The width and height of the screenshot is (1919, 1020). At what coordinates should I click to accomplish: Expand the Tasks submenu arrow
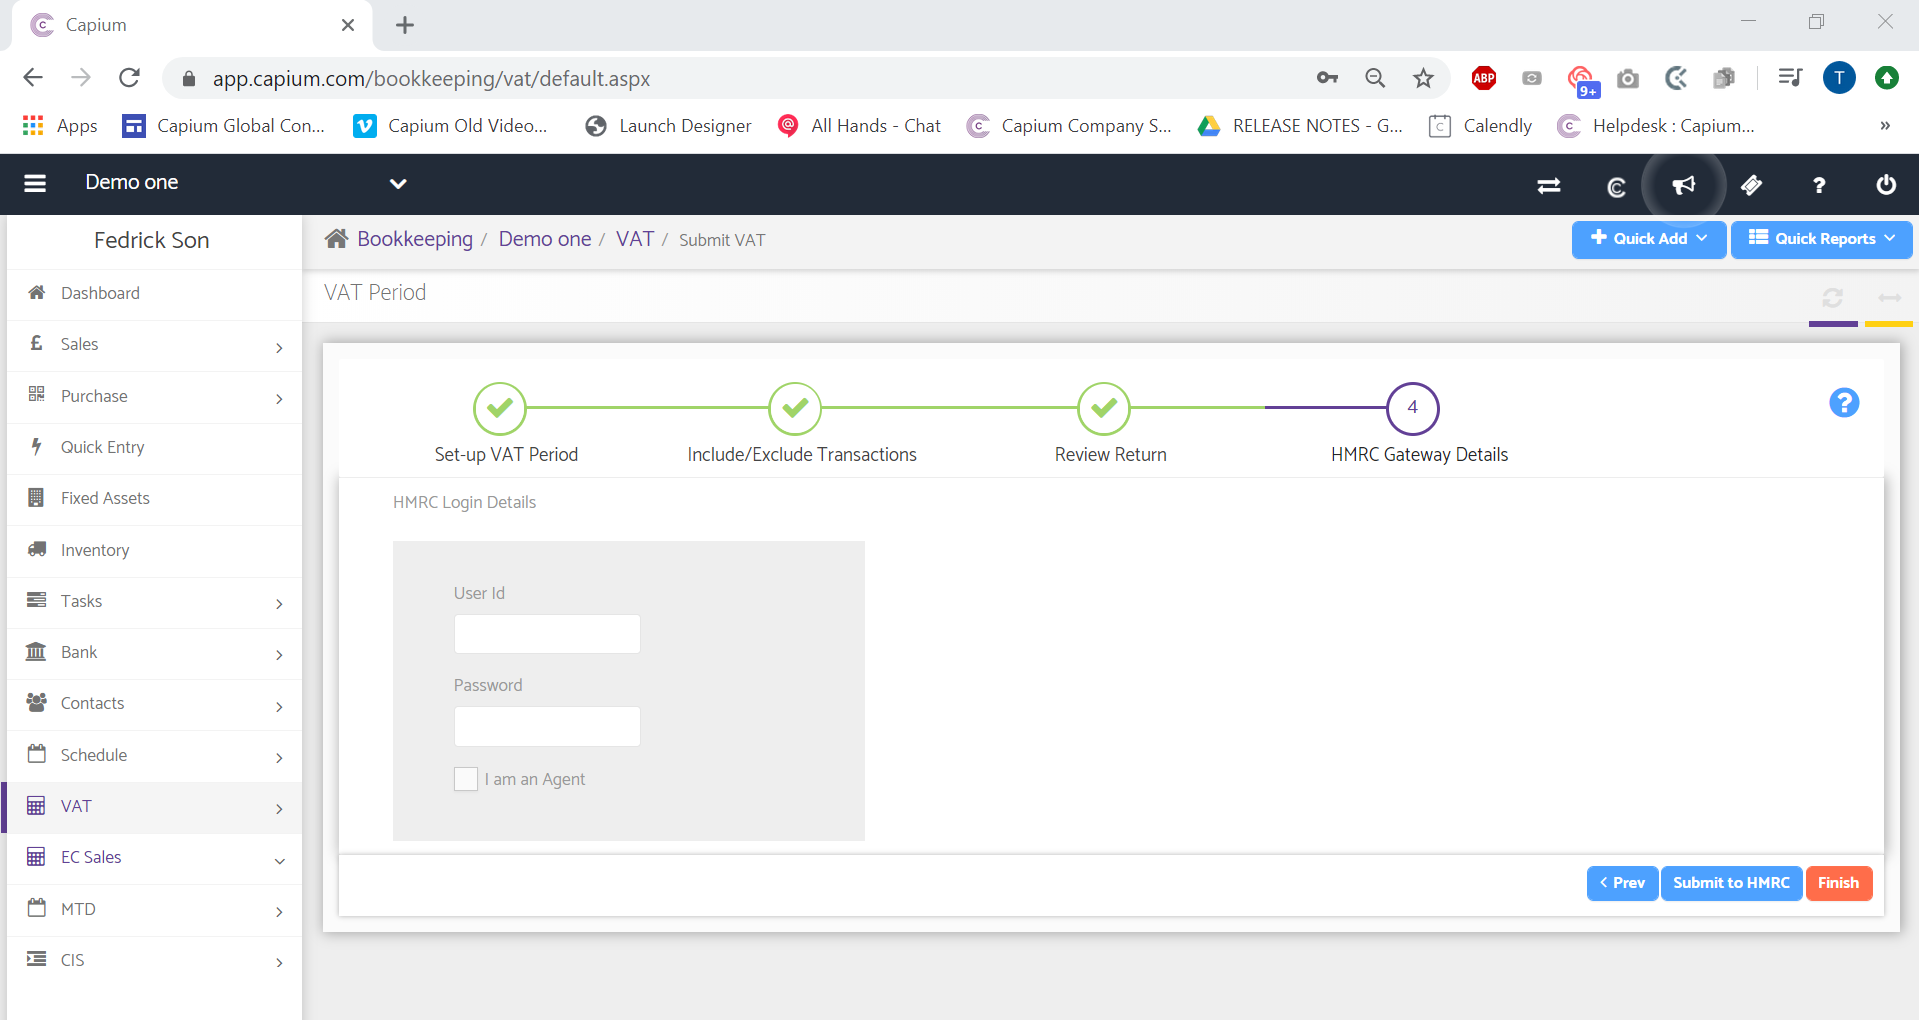coord(279,603)
